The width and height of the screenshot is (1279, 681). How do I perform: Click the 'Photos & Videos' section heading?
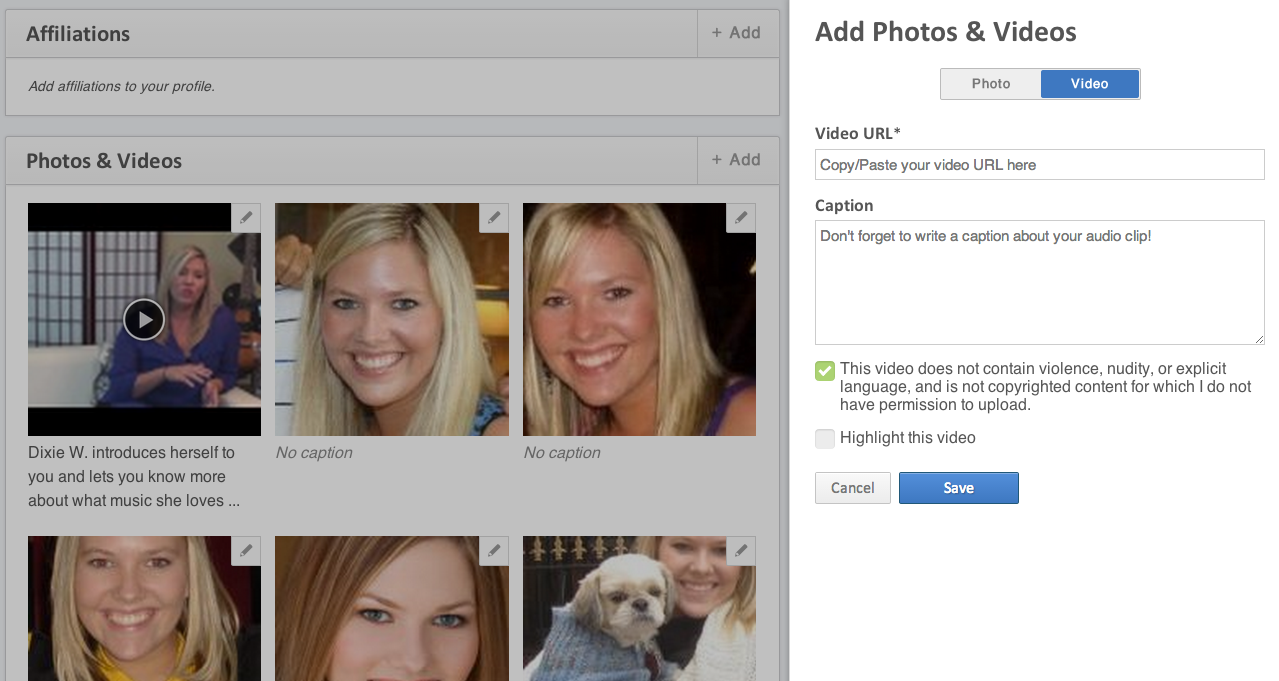[x=104, y=161]
